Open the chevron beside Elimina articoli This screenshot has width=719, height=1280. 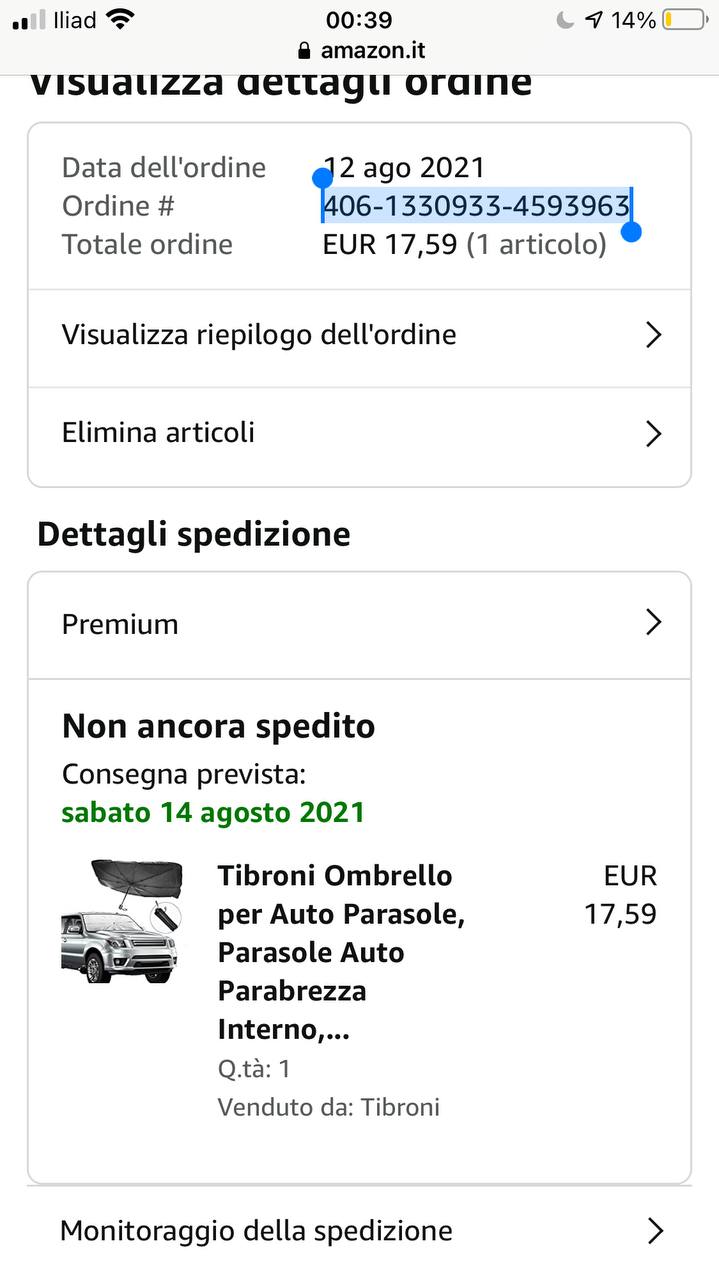pyautogui.click(x=654, y=434)
